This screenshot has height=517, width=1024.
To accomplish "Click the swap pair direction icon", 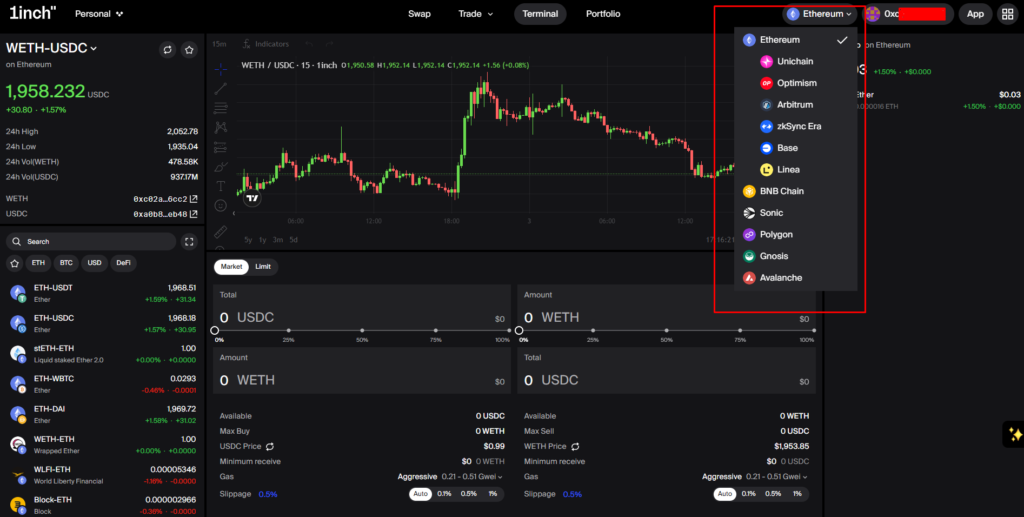I will [168, 50].
